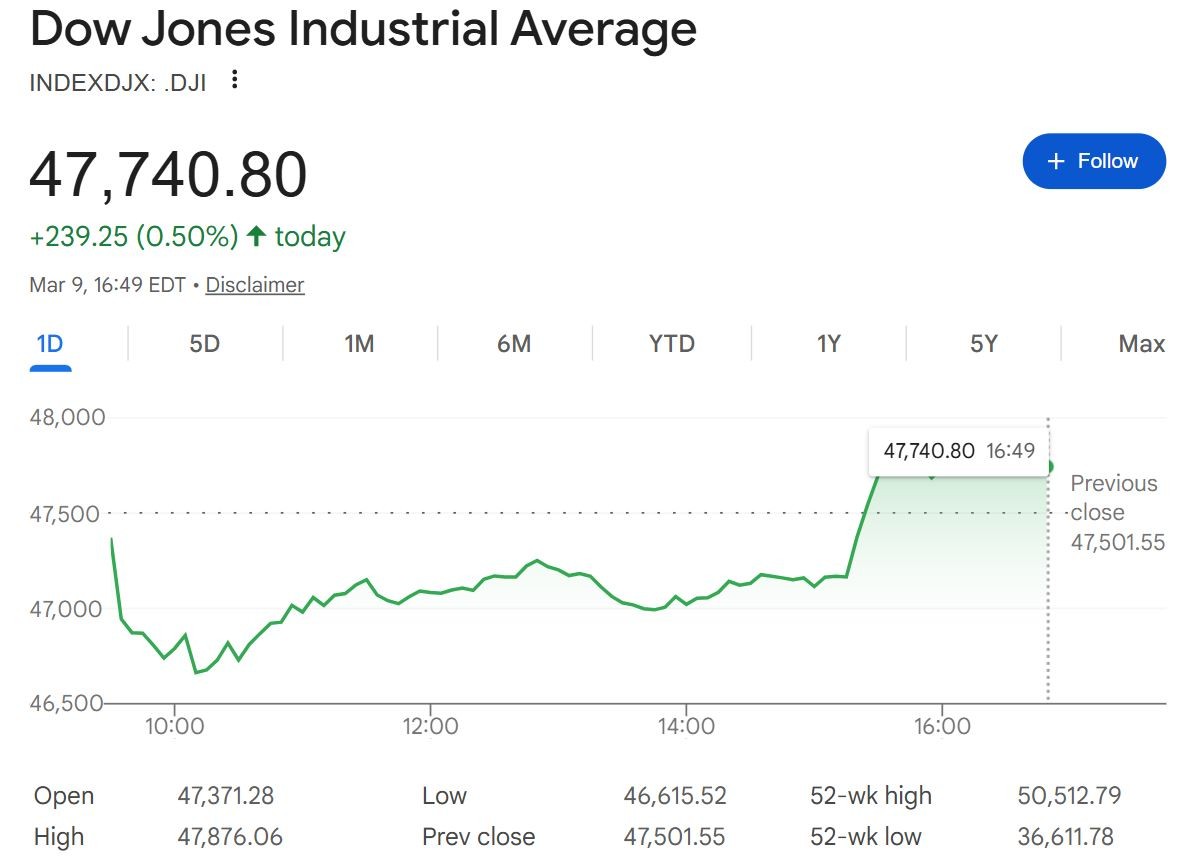
Task: Switch to the YTD chart view
Action: (x=671, y=344)
